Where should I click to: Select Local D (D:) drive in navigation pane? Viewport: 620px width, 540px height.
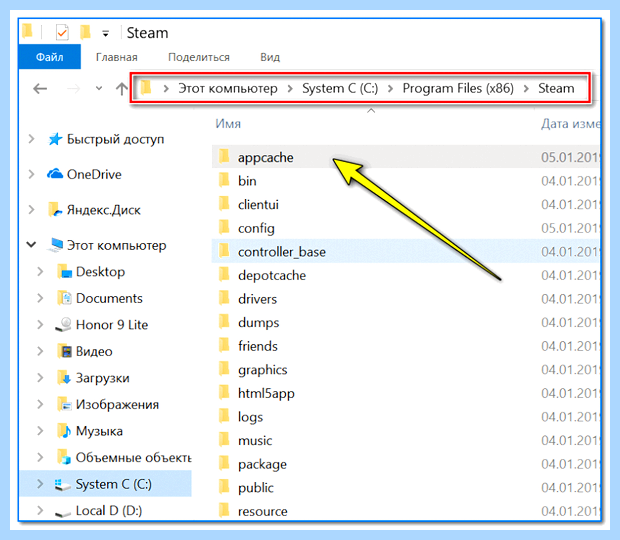click(109, 510)
